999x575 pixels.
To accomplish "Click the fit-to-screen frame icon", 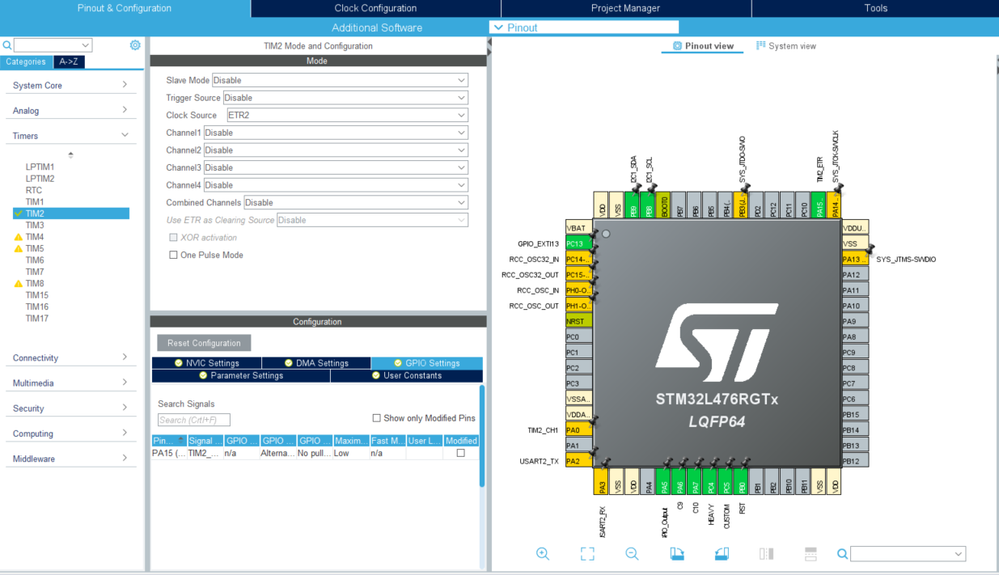I will tap(587, 554).
